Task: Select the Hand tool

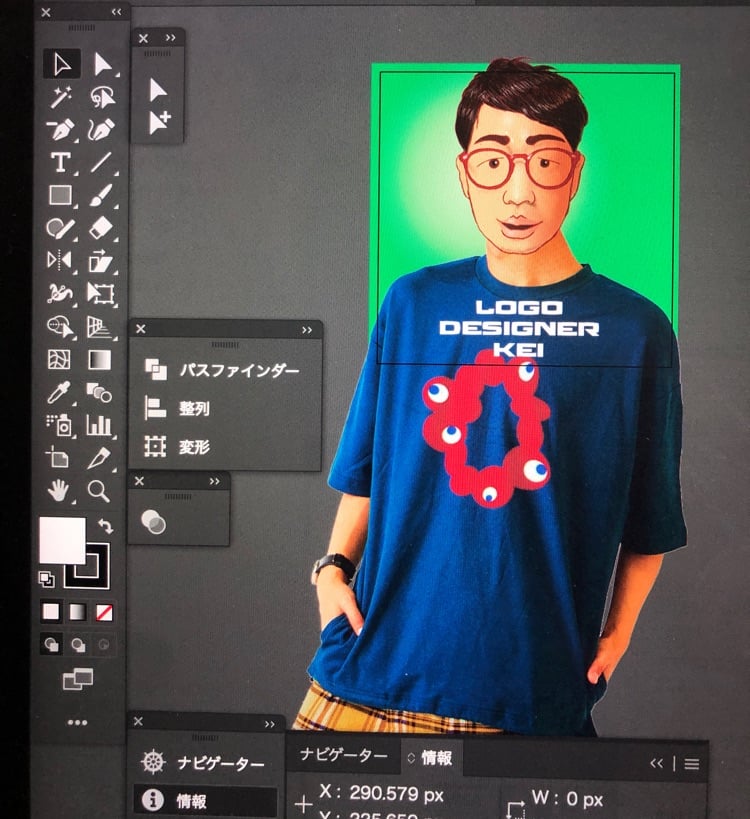Action: tap(60, 490)
